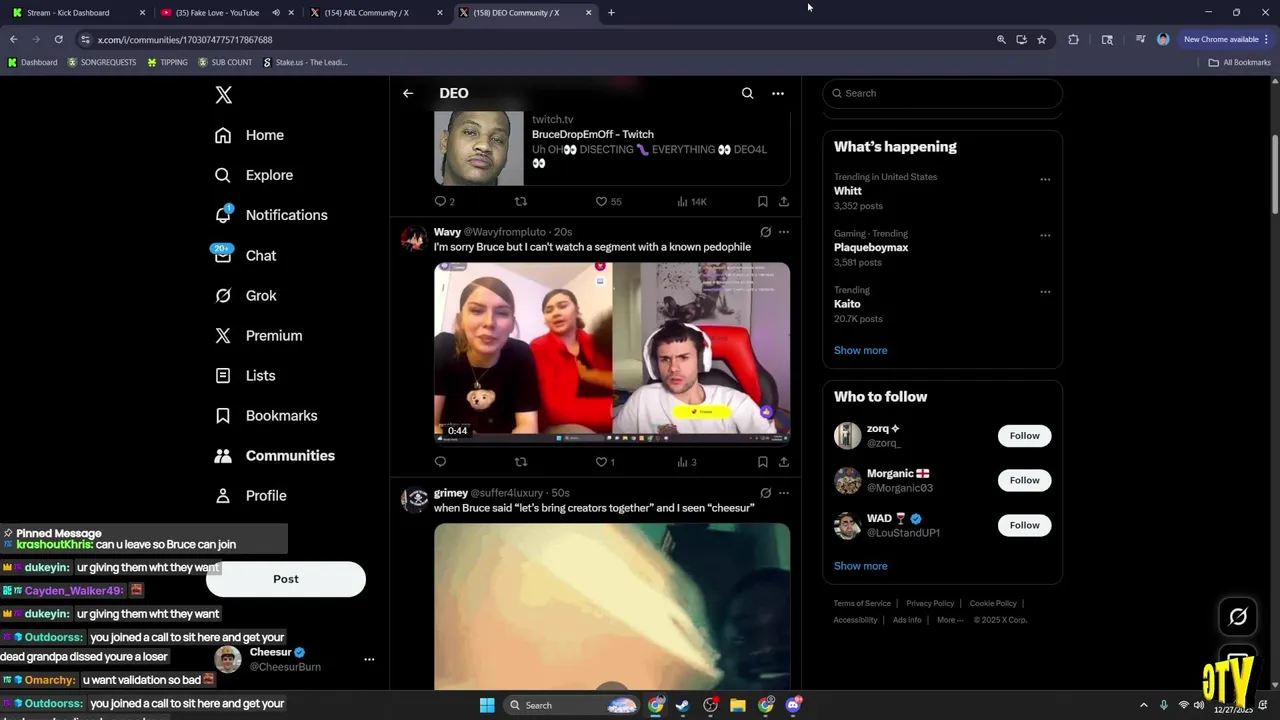The height and width of the screenshot is (720, 1280).
Task: Open Wavy's post more options menu
Action: coord(784,232)
